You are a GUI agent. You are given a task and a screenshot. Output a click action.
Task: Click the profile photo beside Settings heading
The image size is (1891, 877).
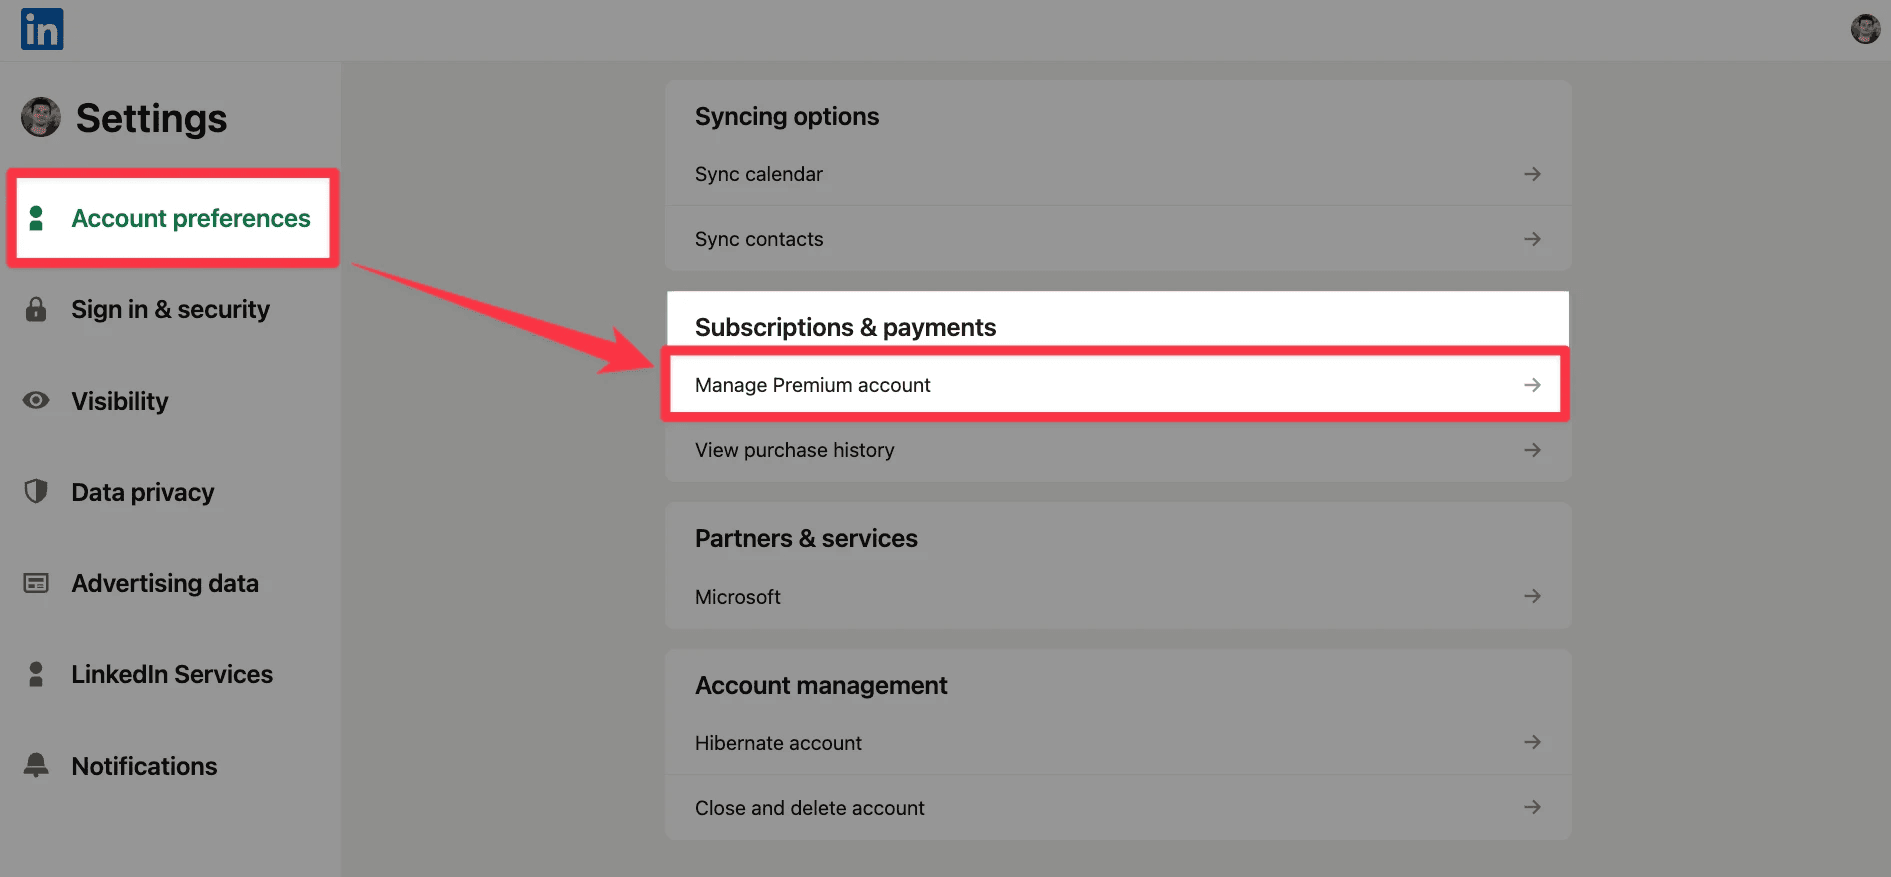click(x=41, y=117)
